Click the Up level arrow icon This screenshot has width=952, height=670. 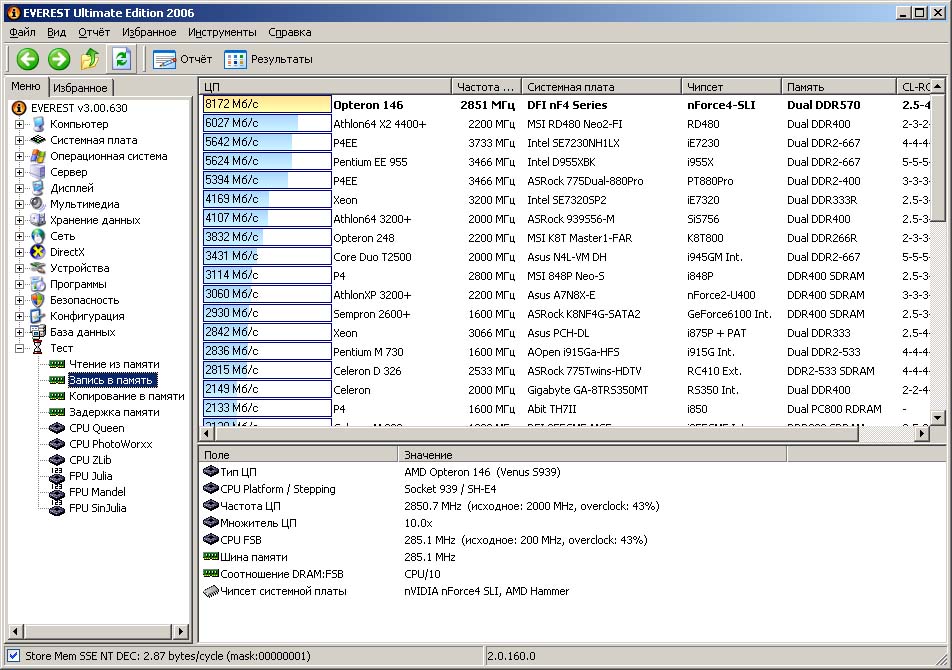(90, 59)
